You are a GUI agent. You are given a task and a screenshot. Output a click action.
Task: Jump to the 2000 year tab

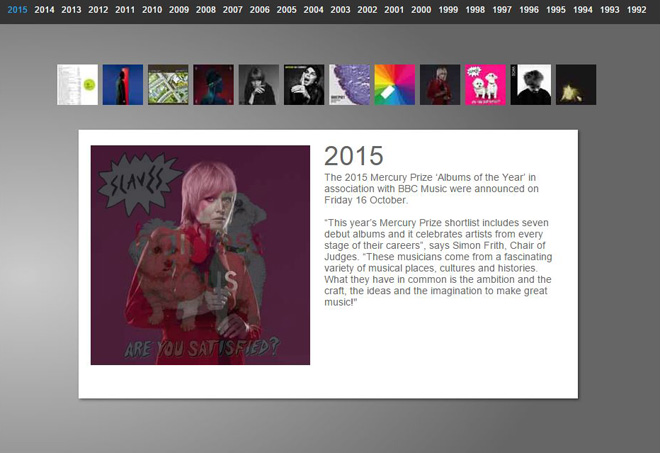(421, 9)
